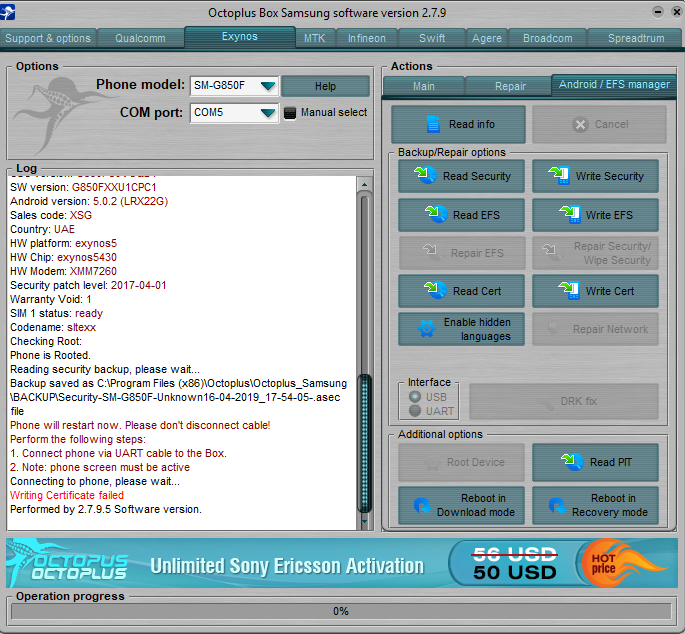Screen dimensions: 685x634
Task: Click the Repair EFS greyed icon
Action: (x=433, y=252)
